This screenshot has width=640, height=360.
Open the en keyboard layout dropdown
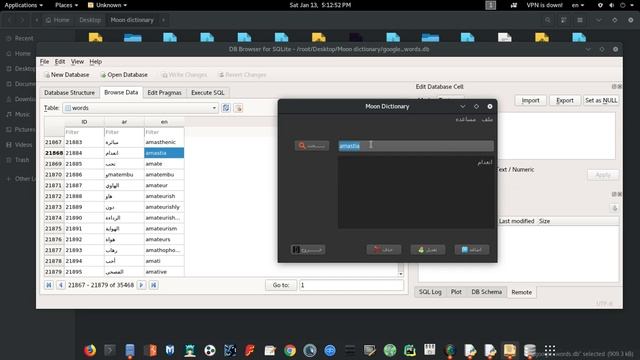[578, 5]
